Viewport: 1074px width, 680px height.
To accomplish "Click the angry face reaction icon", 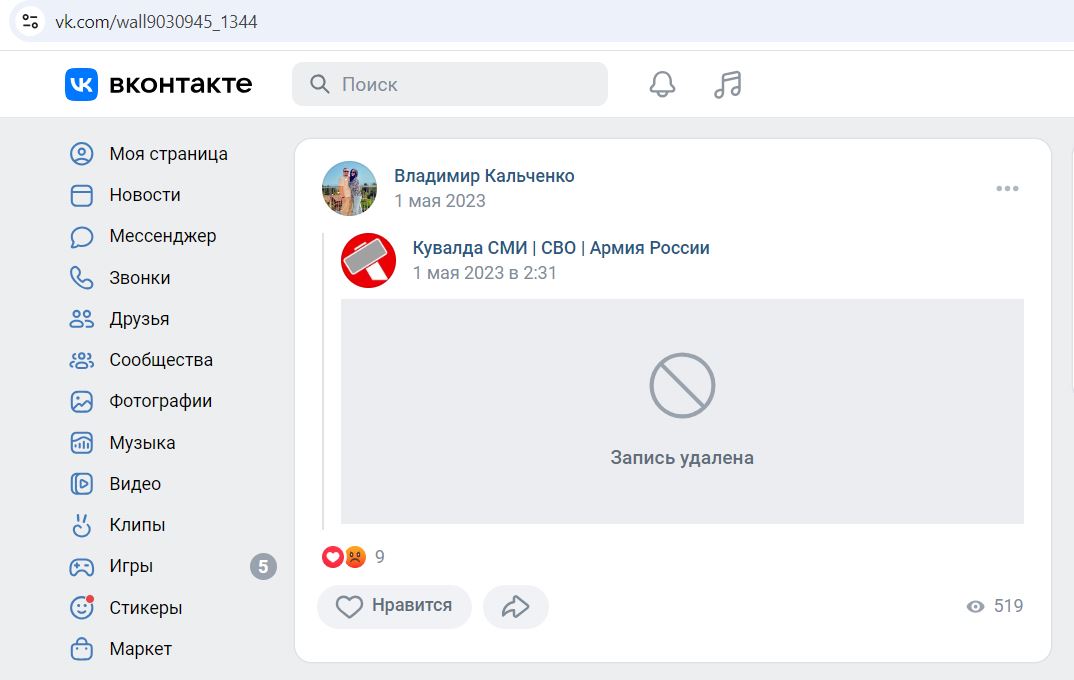I will 355,557.
